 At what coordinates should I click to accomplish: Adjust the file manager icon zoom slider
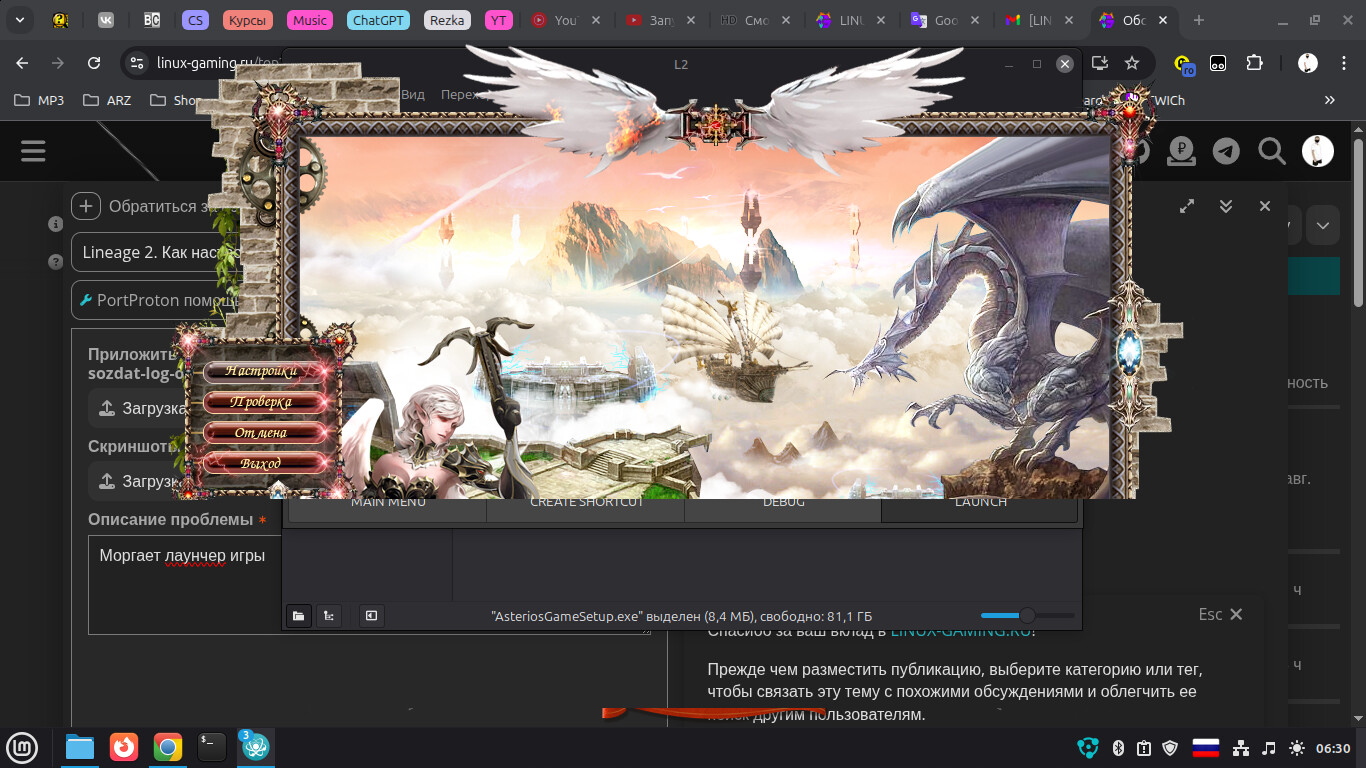1027,616
